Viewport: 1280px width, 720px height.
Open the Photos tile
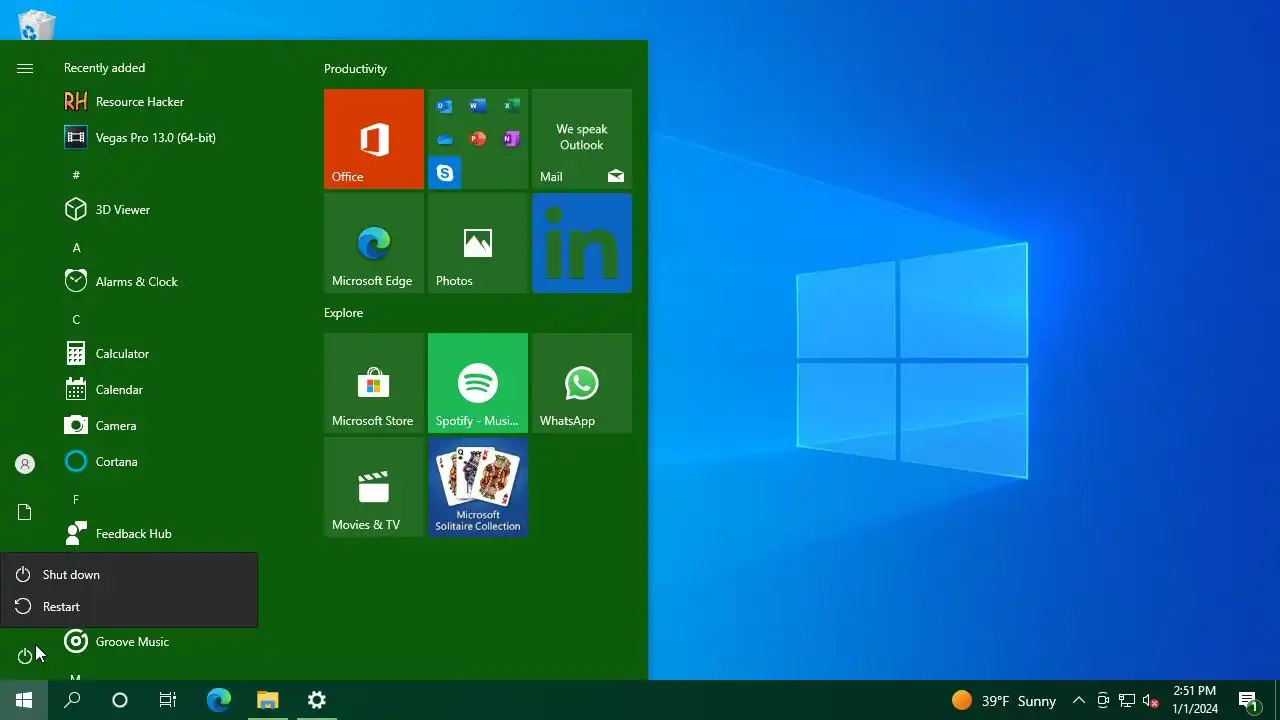[x=478, y=243]
